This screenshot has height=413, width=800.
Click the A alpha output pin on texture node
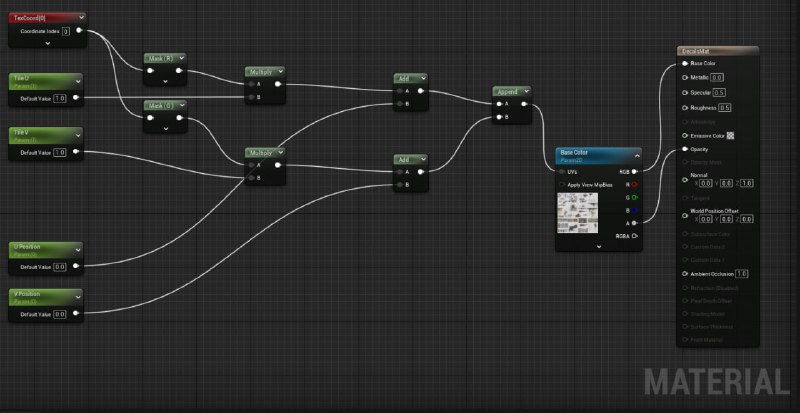coord(634,223)
